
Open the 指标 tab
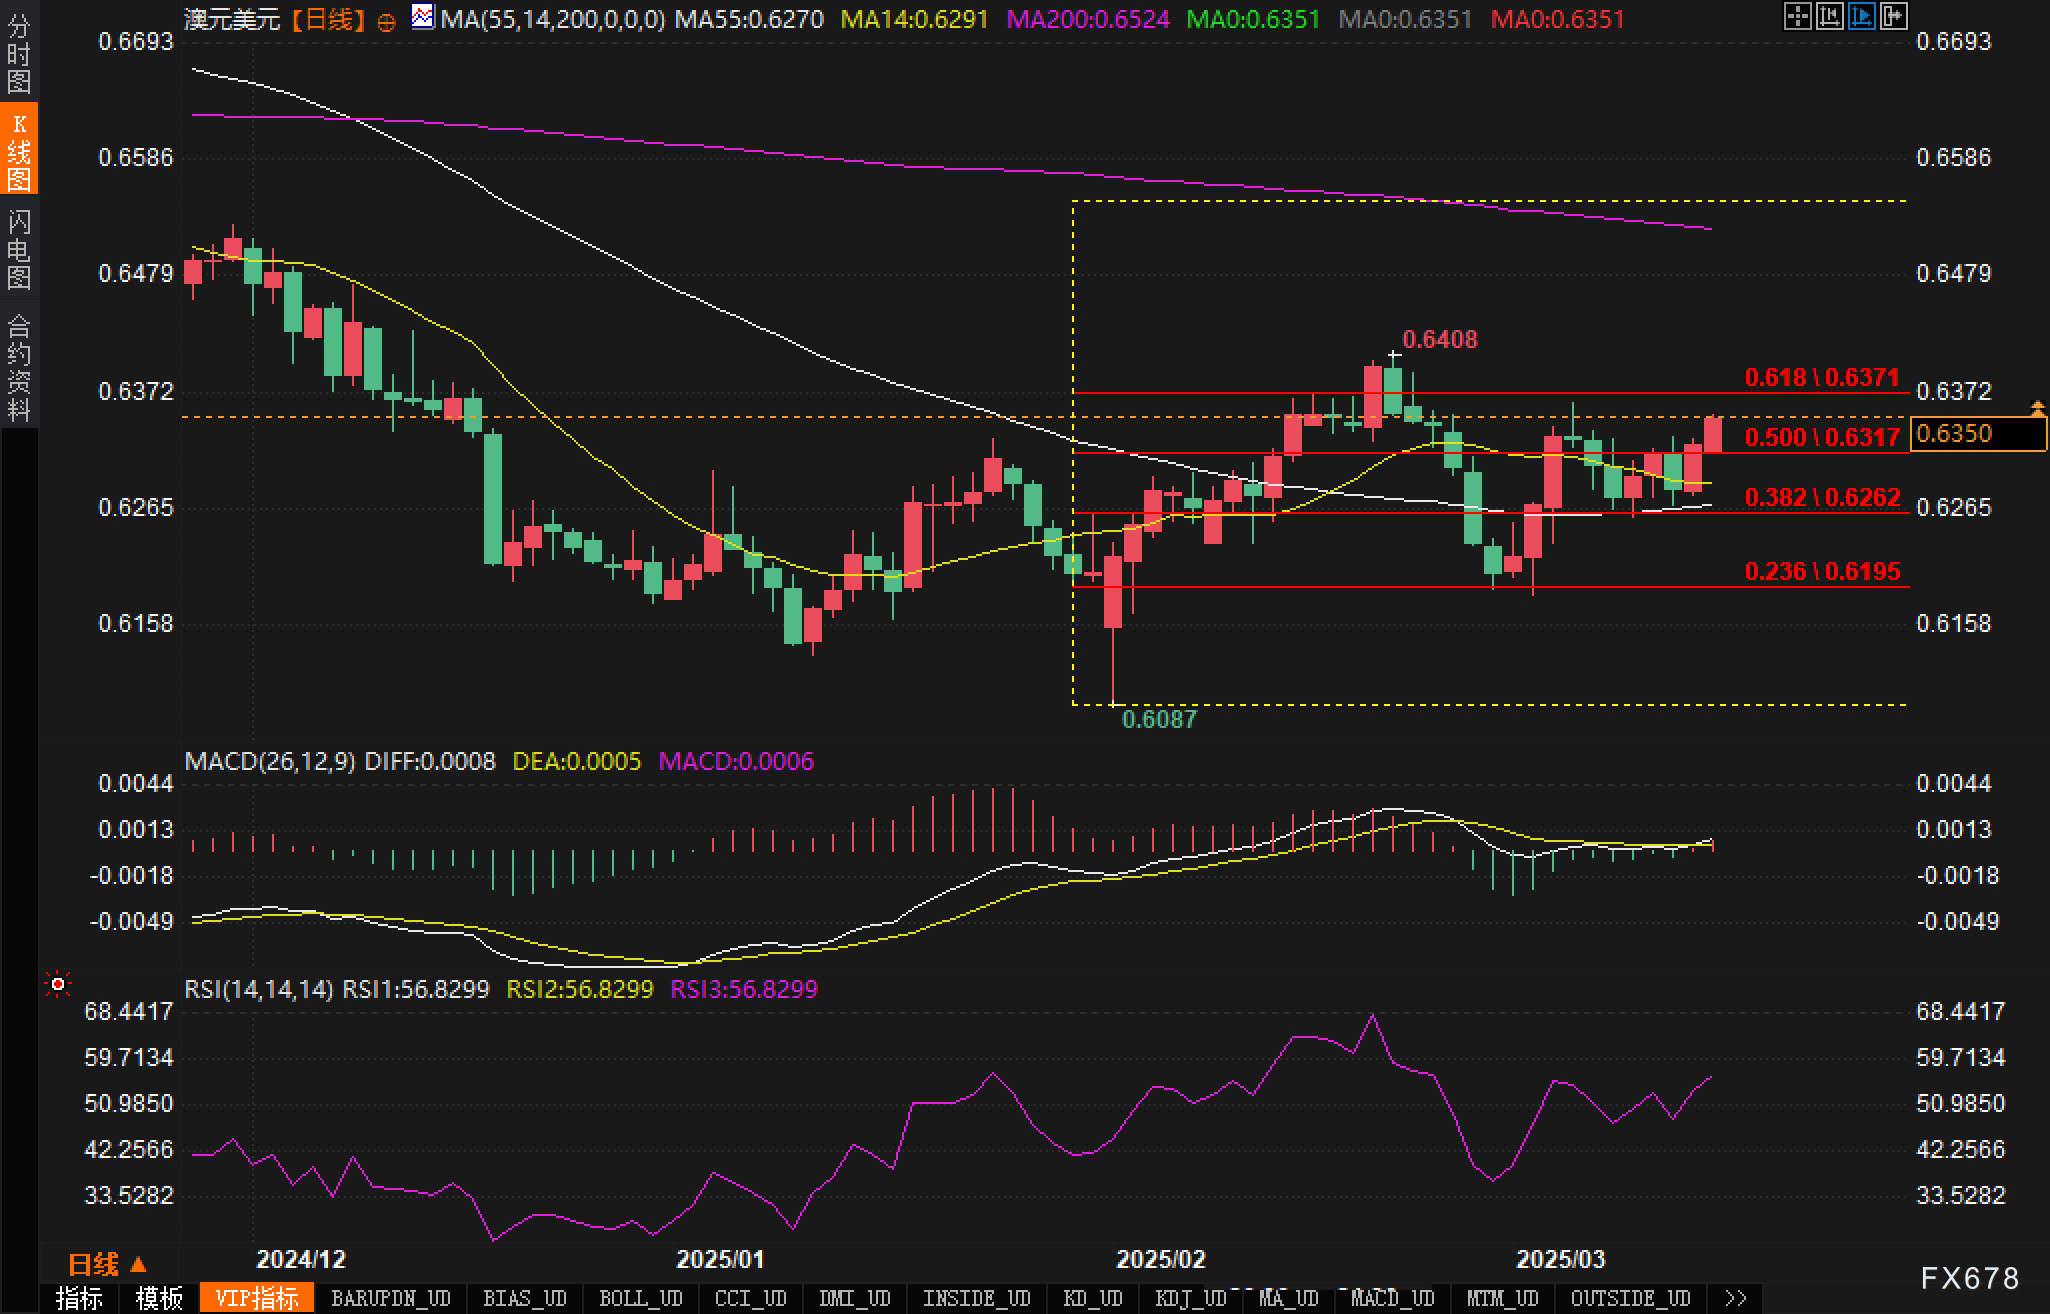[79, 1298]
